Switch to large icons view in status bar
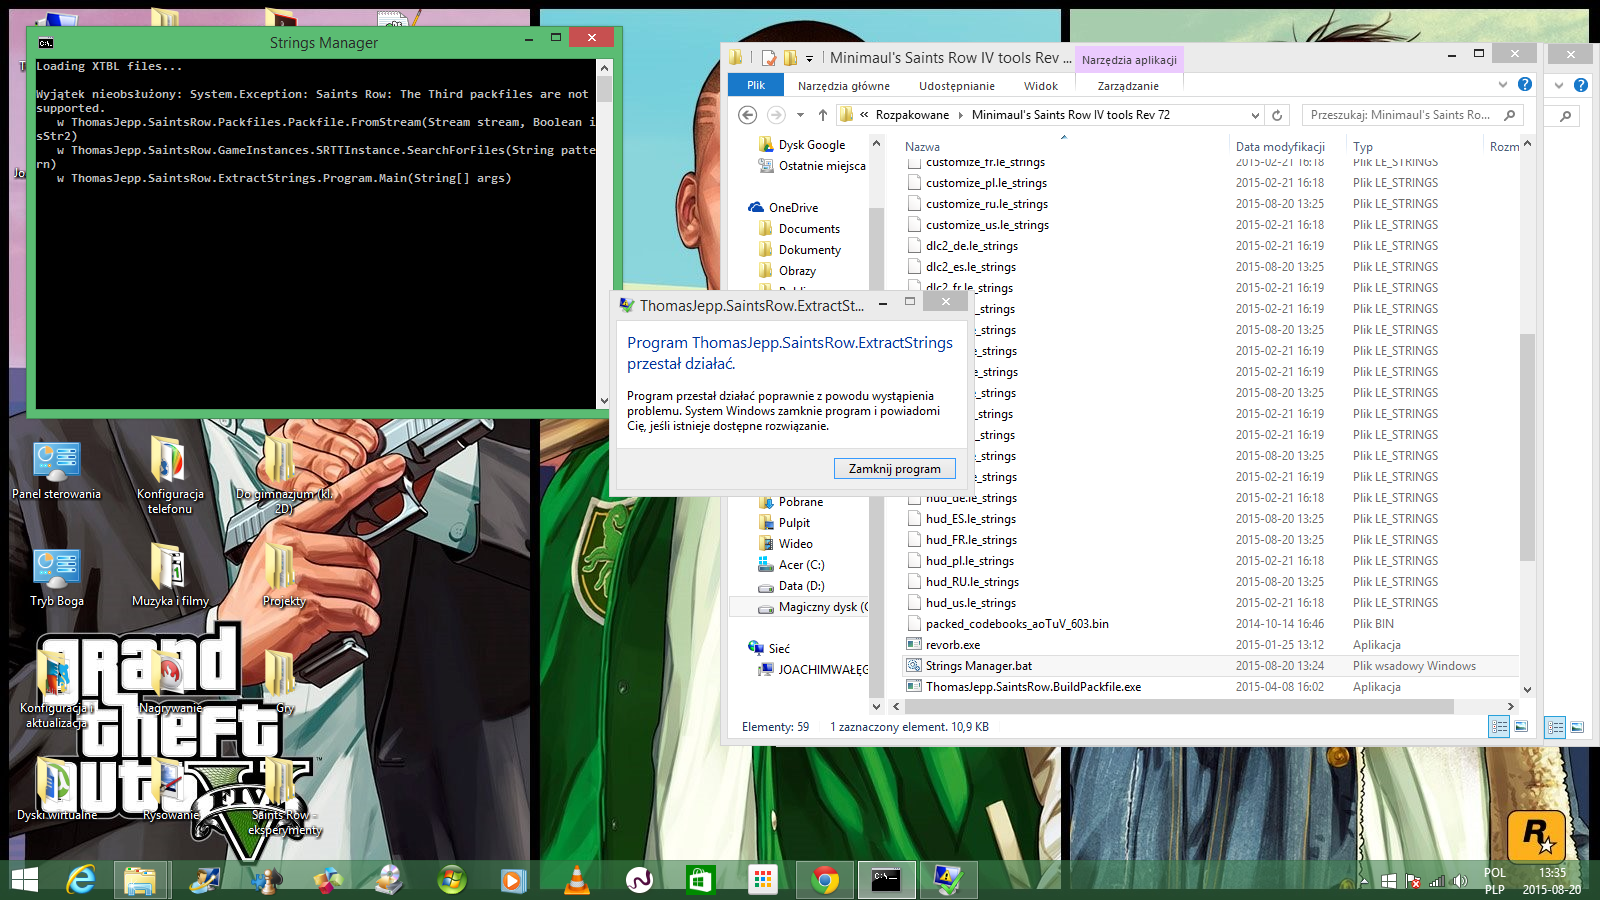Viewport: 1600px width, 900px height. (1521, 727)
